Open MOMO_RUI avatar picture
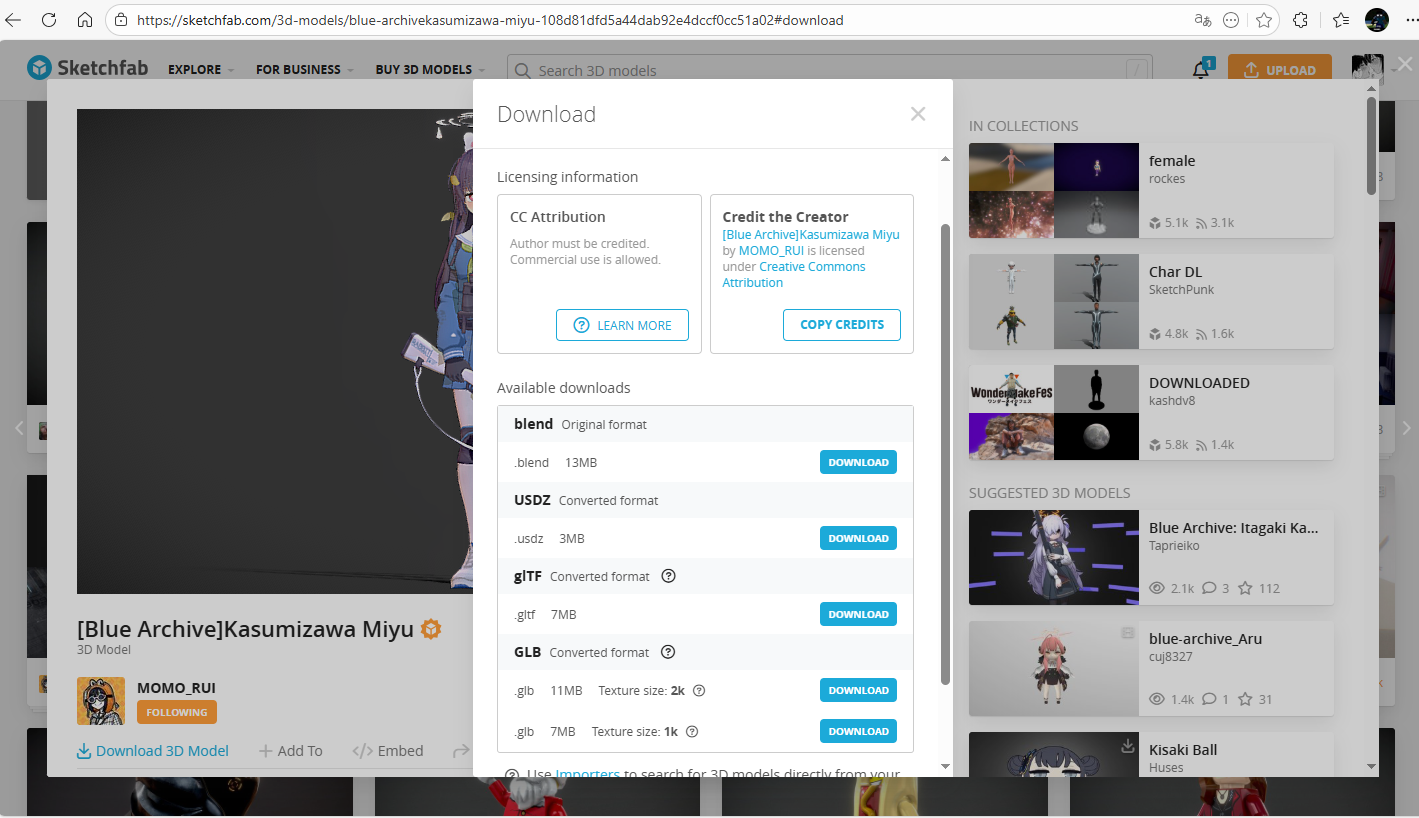Image resolution: width=1419 pixels, height=818 pixels. (101, 700)
